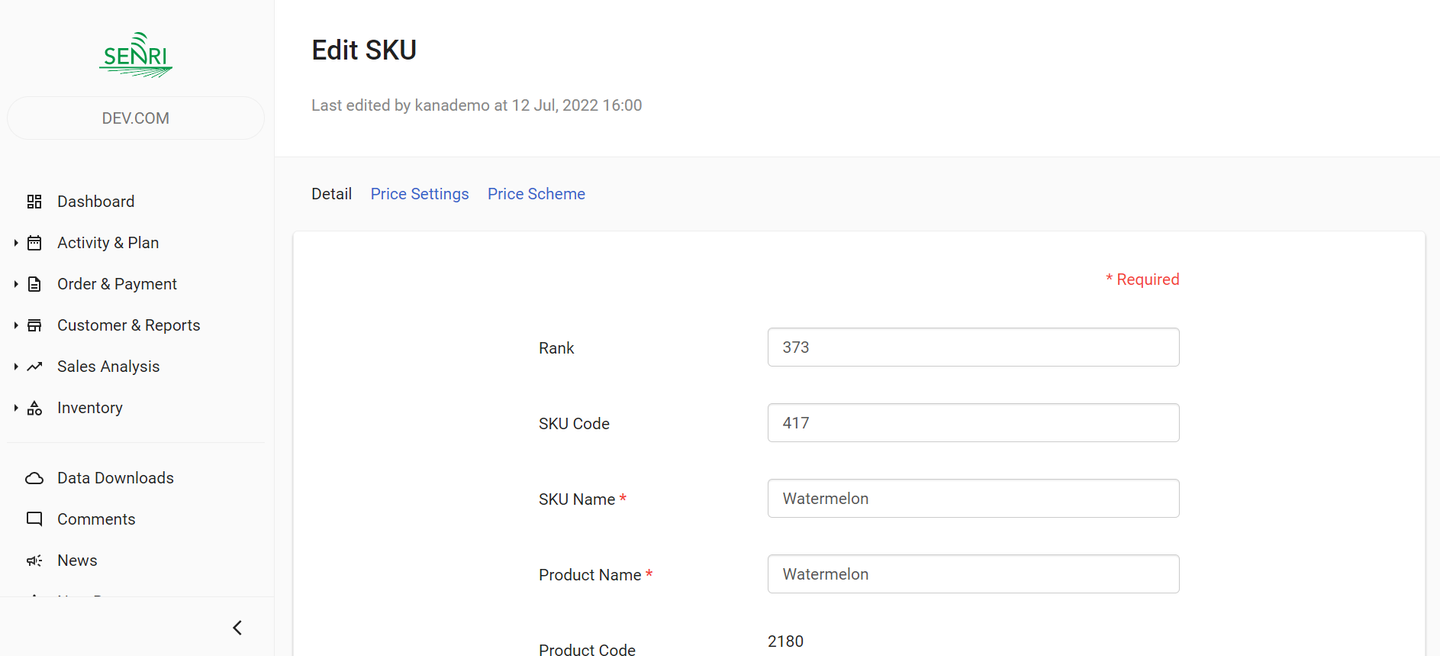Click into the SKU Name field
The height and width of the screenshot is (656, 1440).
pos(973,499)
